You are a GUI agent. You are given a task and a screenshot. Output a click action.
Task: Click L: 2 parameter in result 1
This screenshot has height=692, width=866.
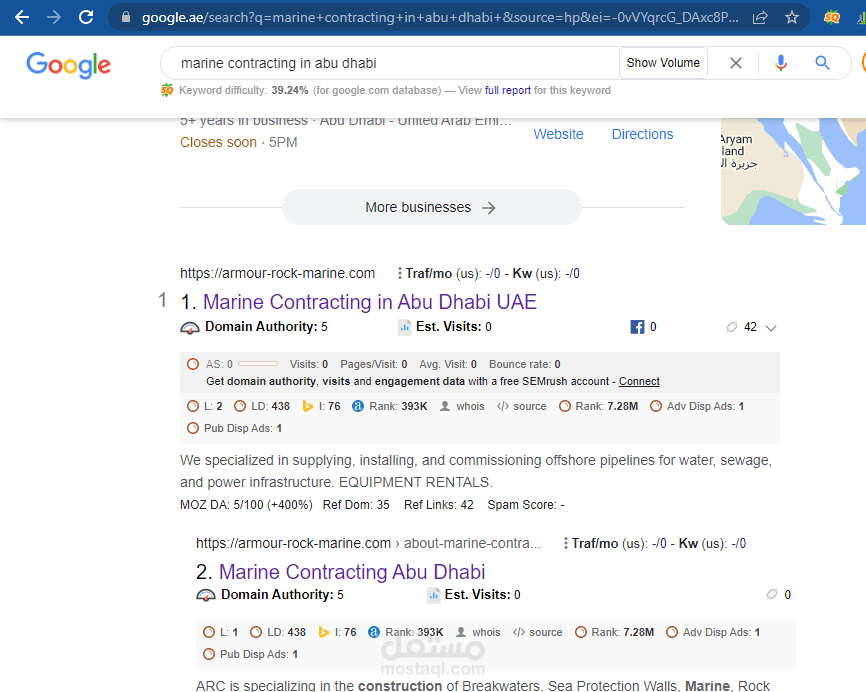(205, 406)
